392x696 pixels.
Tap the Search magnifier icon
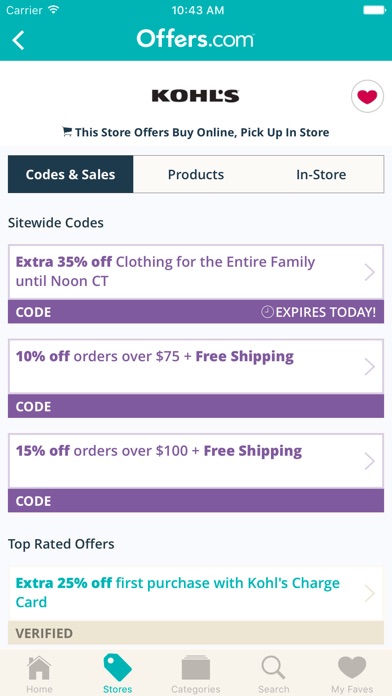(x=273, y=668)
